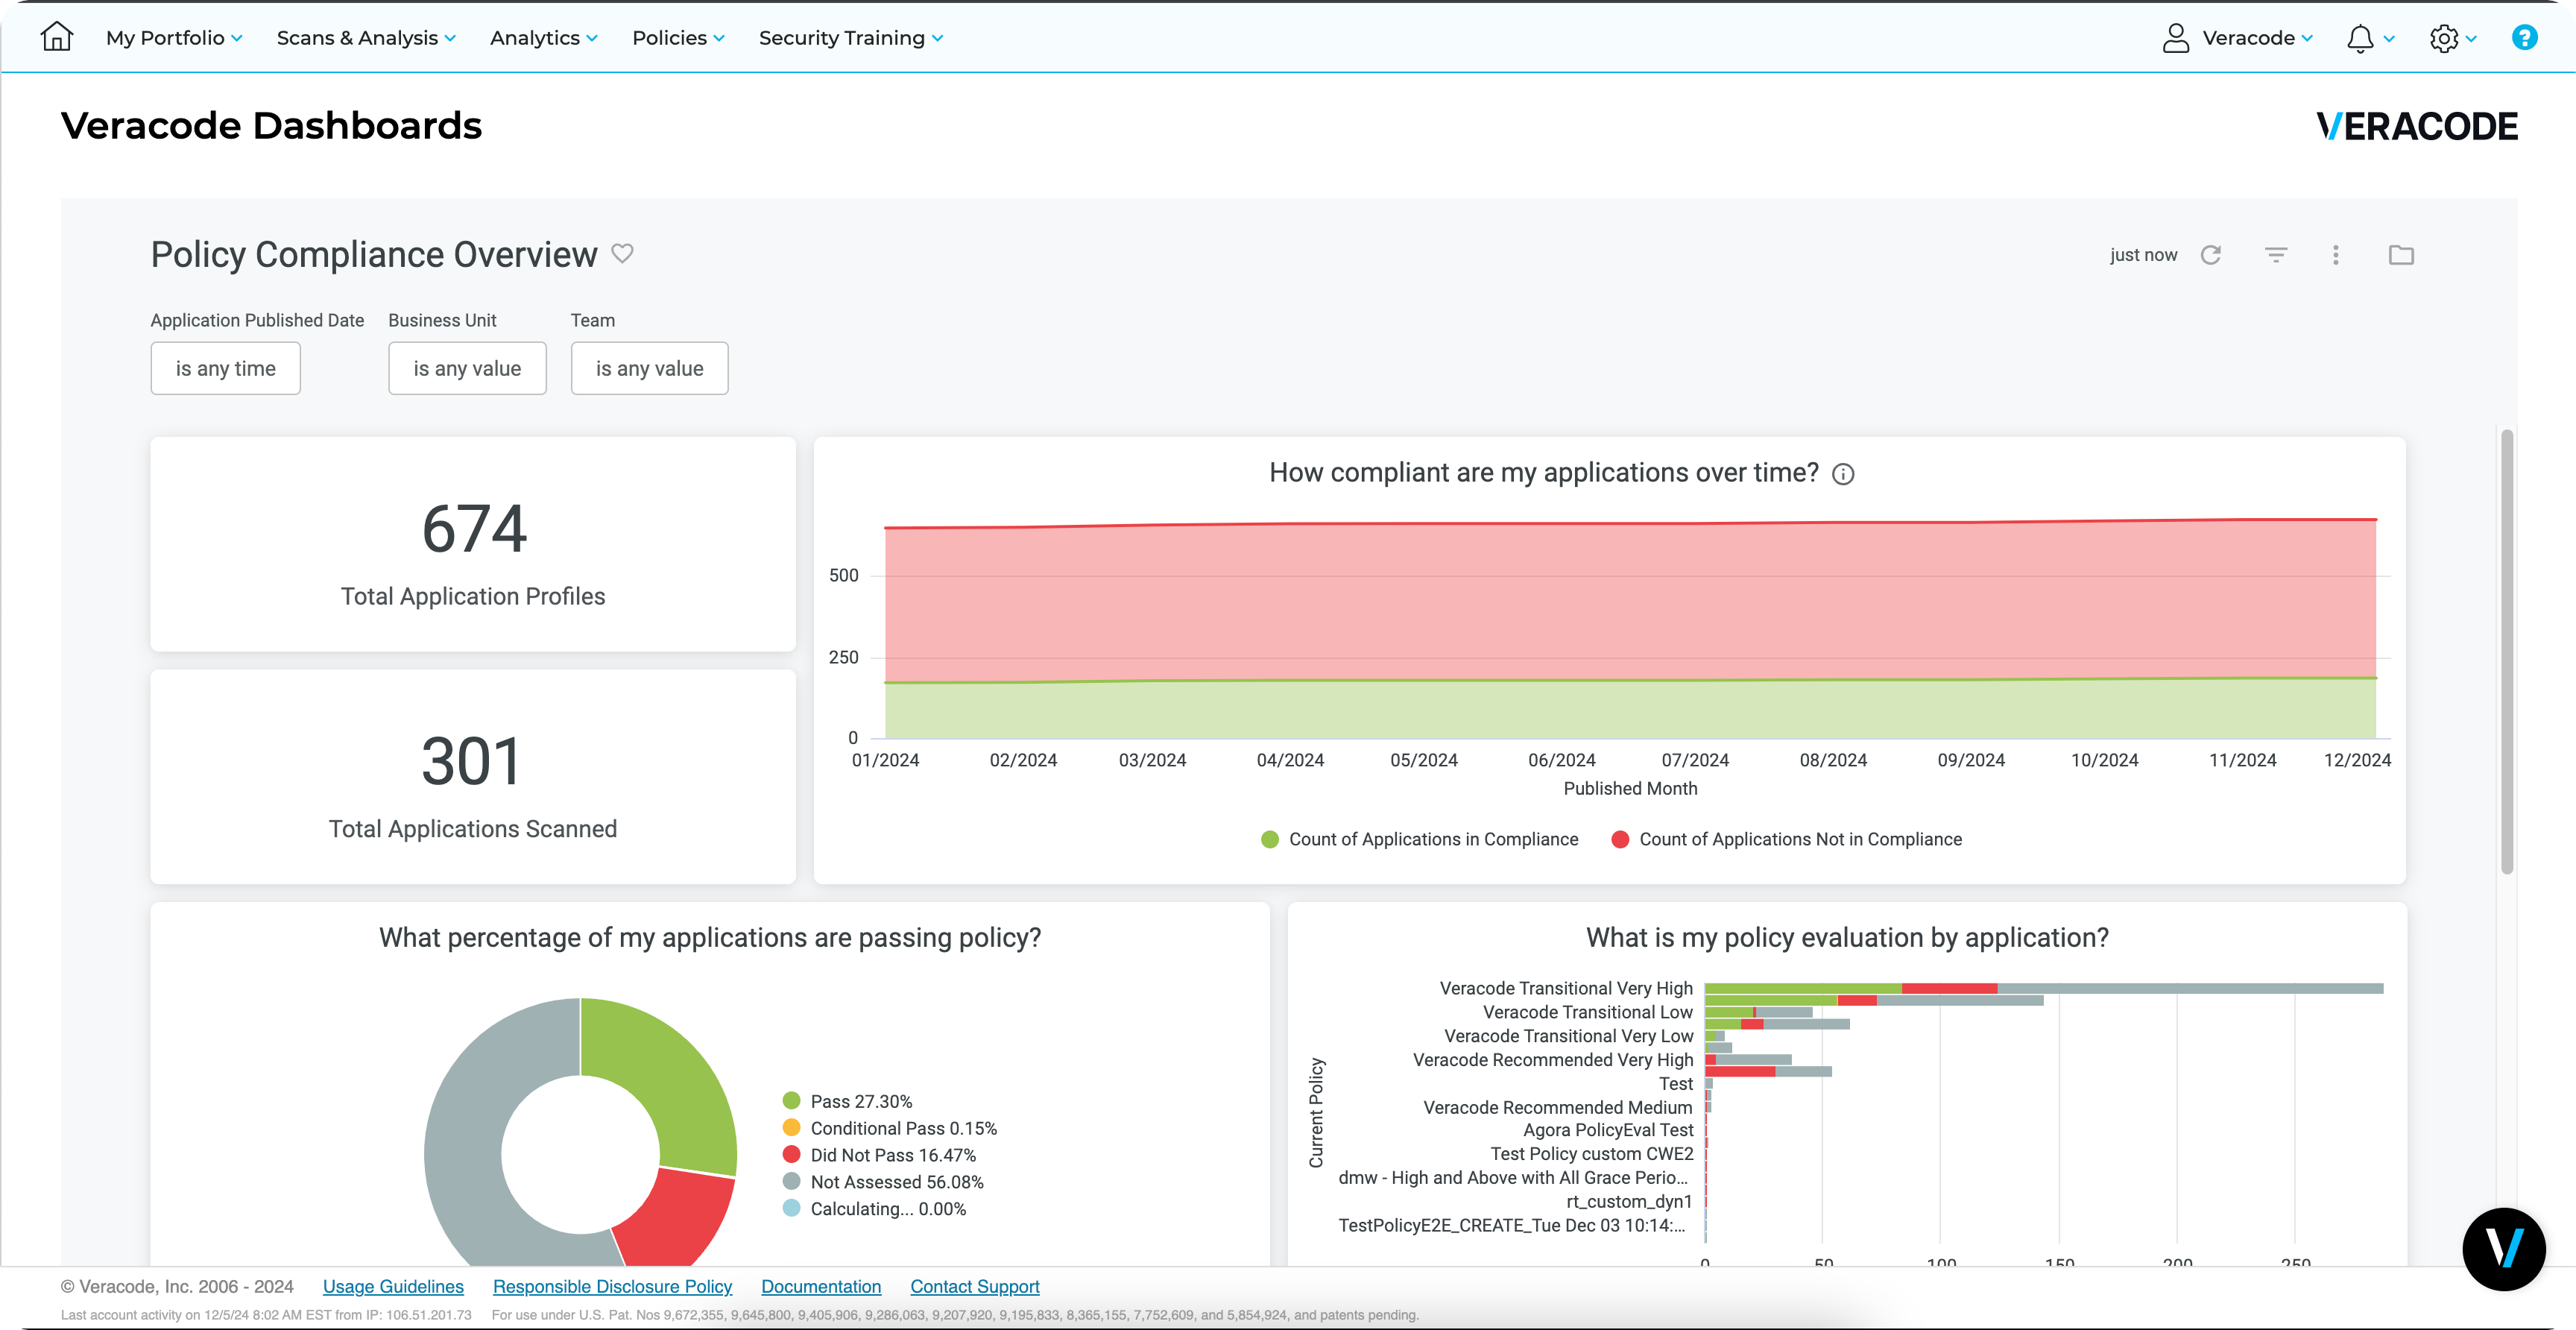Expand the Policies menu
Screen dimensions: 2576x1330
click(x=678, y=38)
